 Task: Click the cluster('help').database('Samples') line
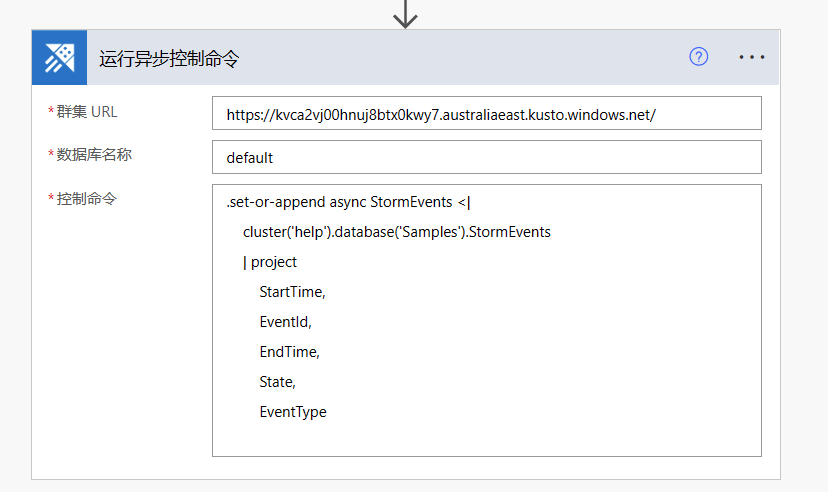397,232
